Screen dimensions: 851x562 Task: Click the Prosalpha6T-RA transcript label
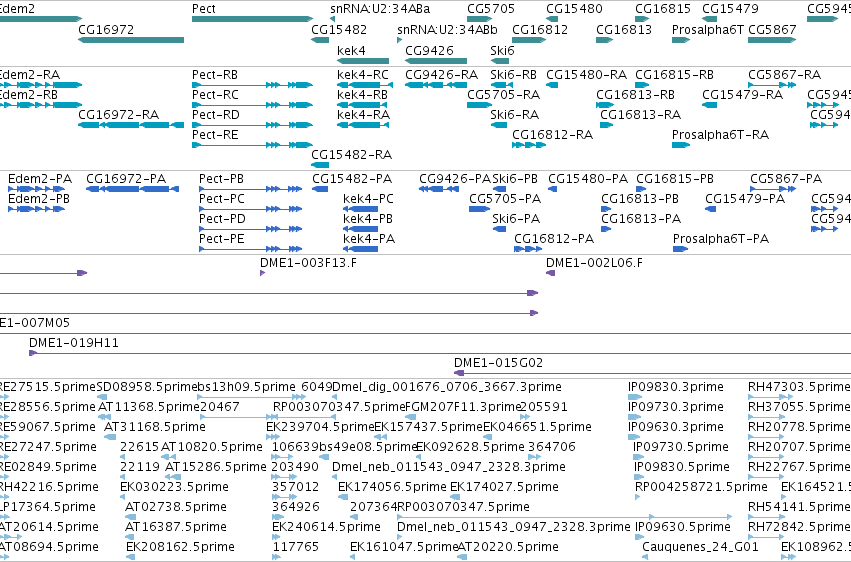[720, 135]
